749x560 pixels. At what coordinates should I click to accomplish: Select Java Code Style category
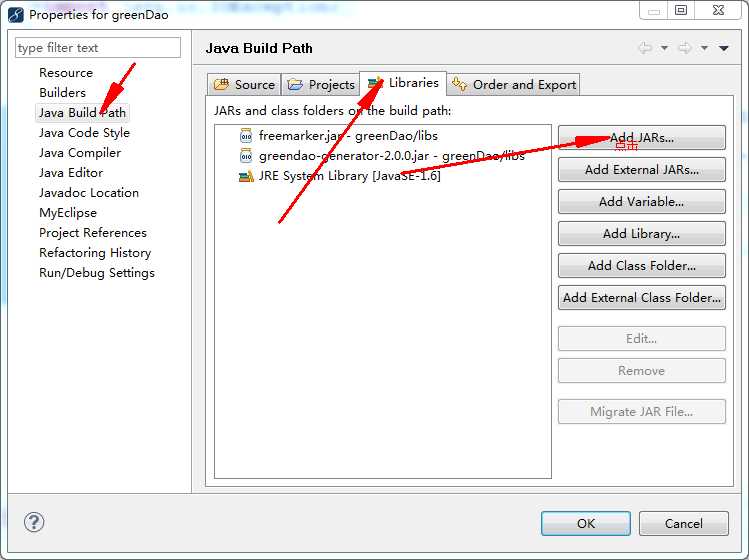84,133
